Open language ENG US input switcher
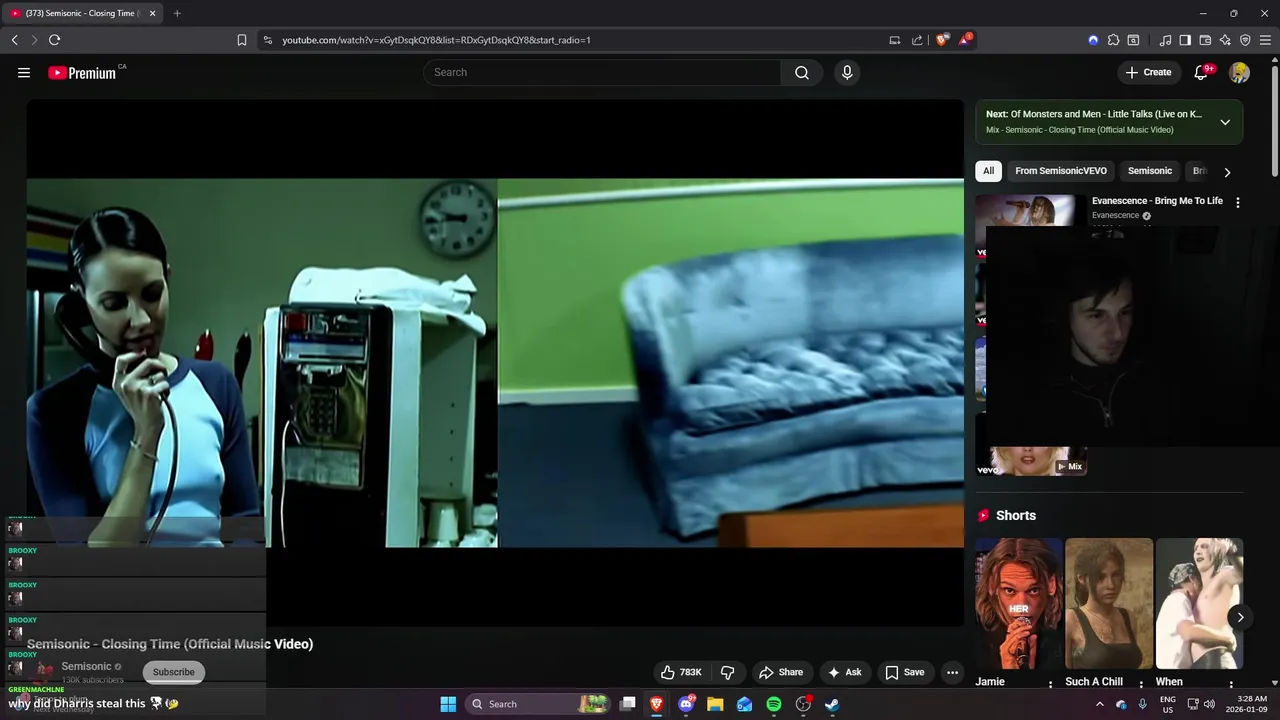 pos(1167,704)
